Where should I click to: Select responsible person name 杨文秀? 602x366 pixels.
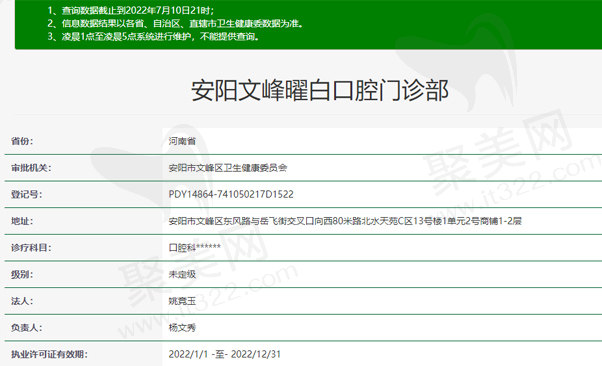pyautogui.click(x=182, y=328)
